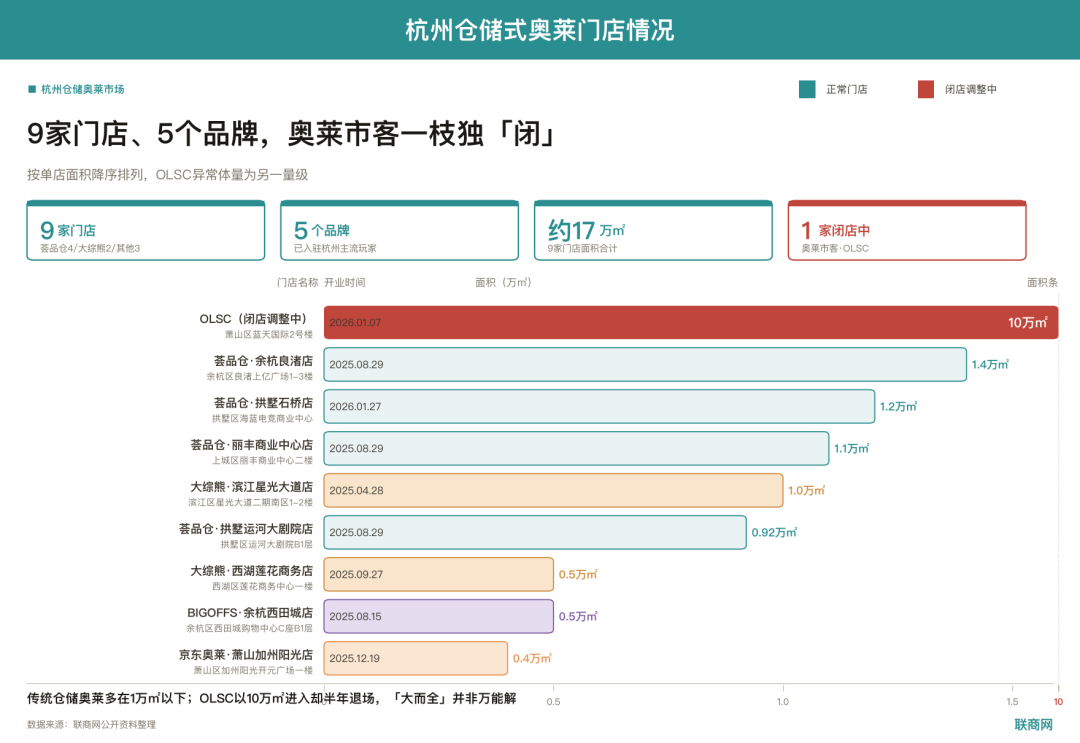The width and height of the screenshot is (1080, 743).
Task: Click the 1.4万㎡ area value
Action: coord(990,364)
